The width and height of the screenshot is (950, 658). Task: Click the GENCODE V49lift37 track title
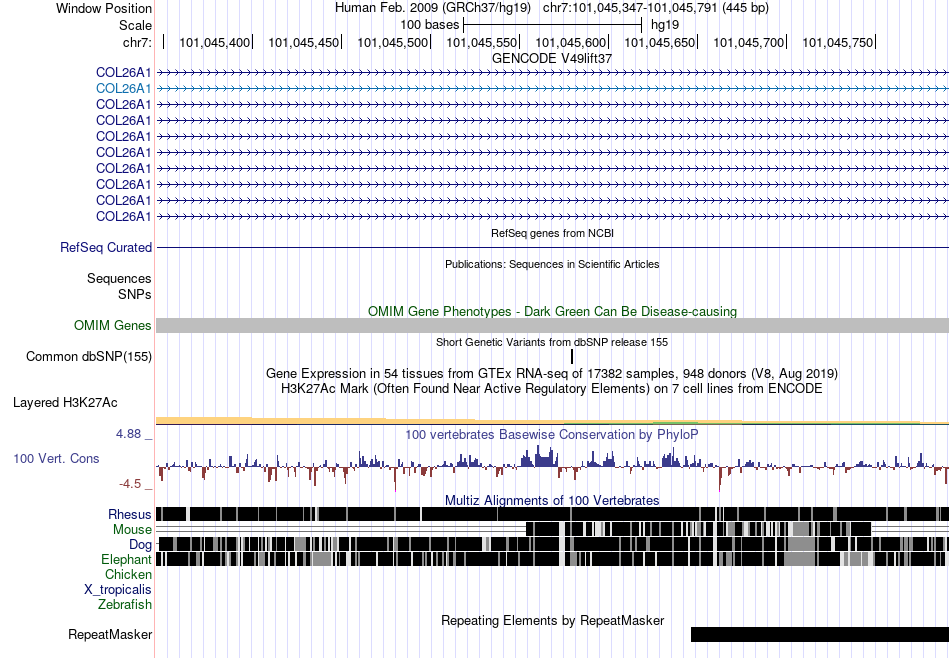coord(552,59)
